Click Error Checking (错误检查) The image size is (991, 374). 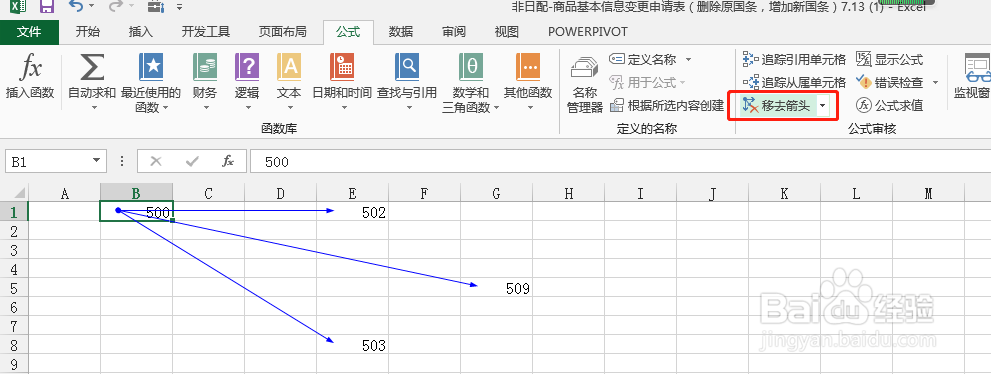tap(890, 83)
